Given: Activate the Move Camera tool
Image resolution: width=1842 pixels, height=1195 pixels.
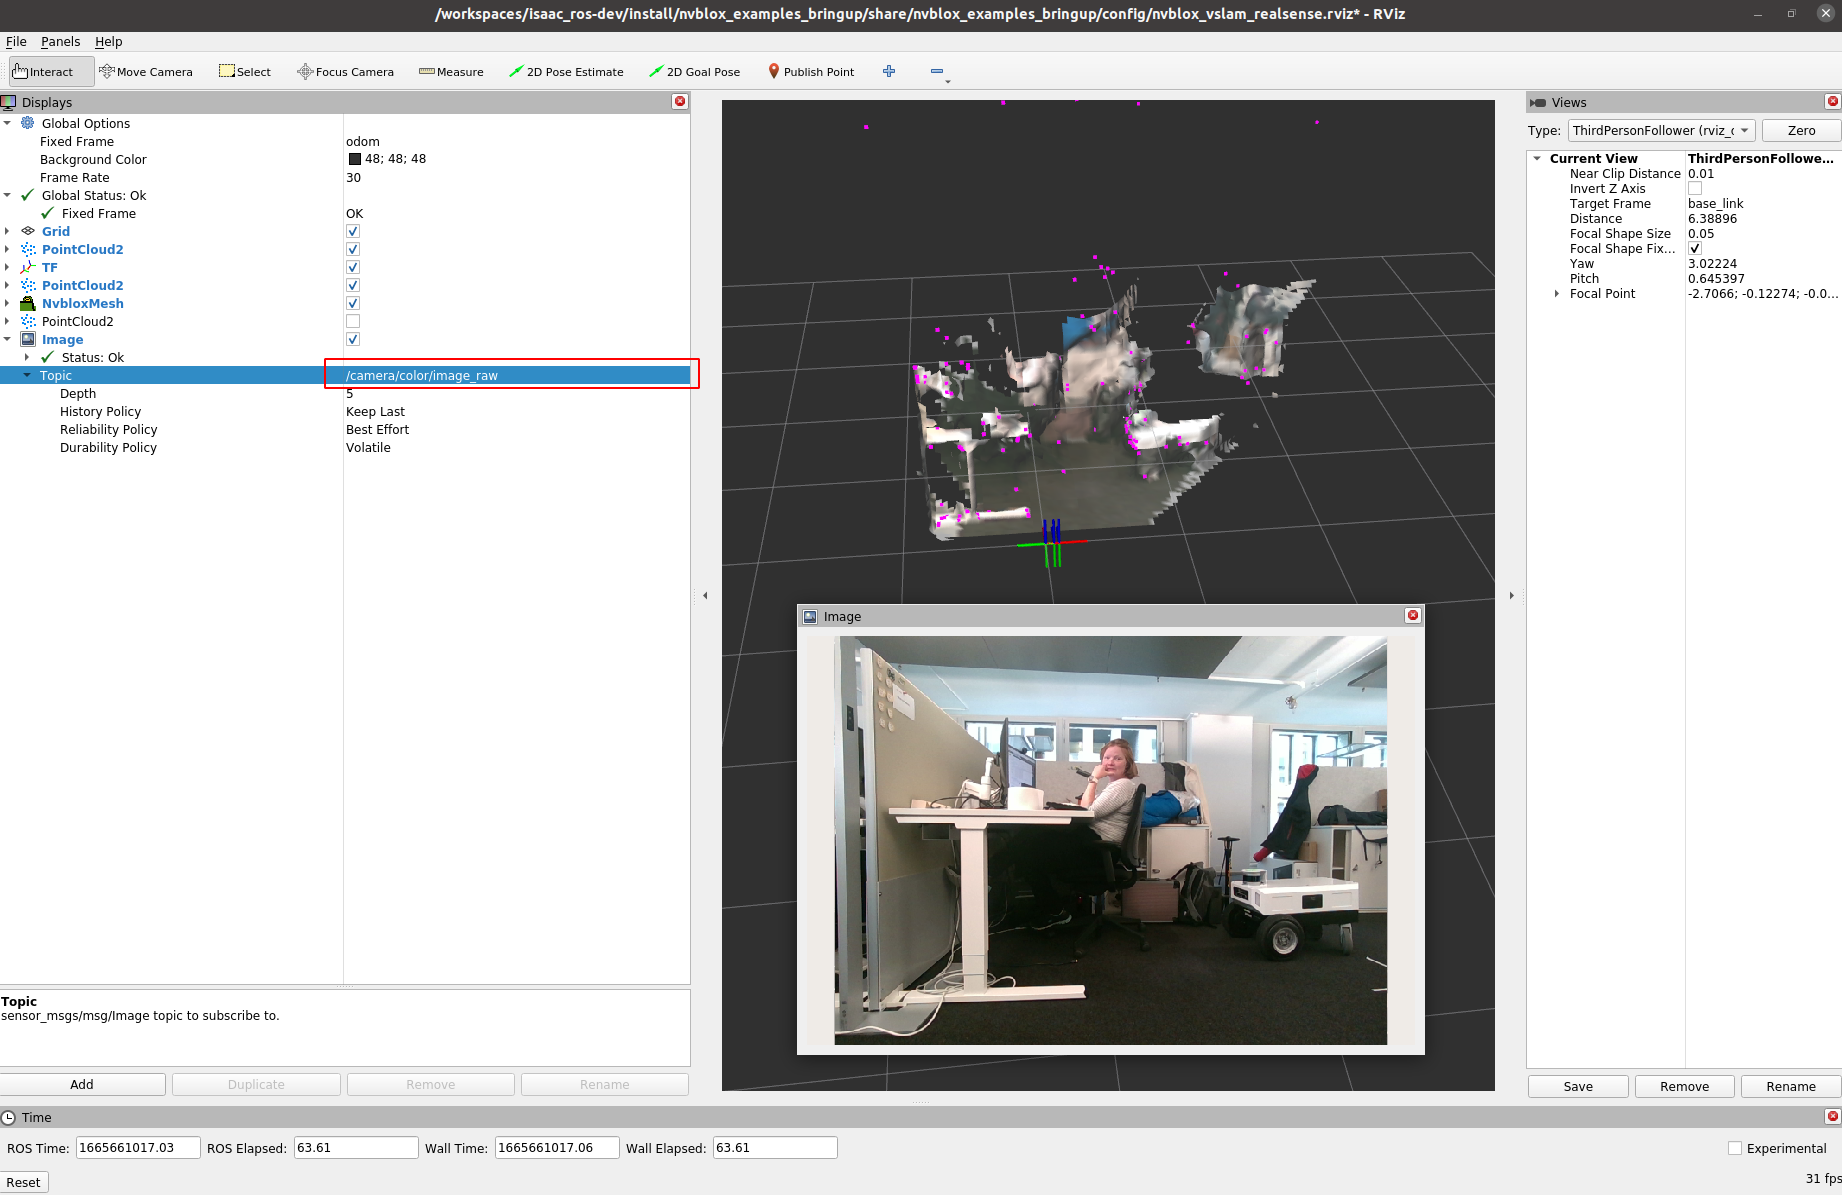Looking at the screenshot, I should pos(147,71).
